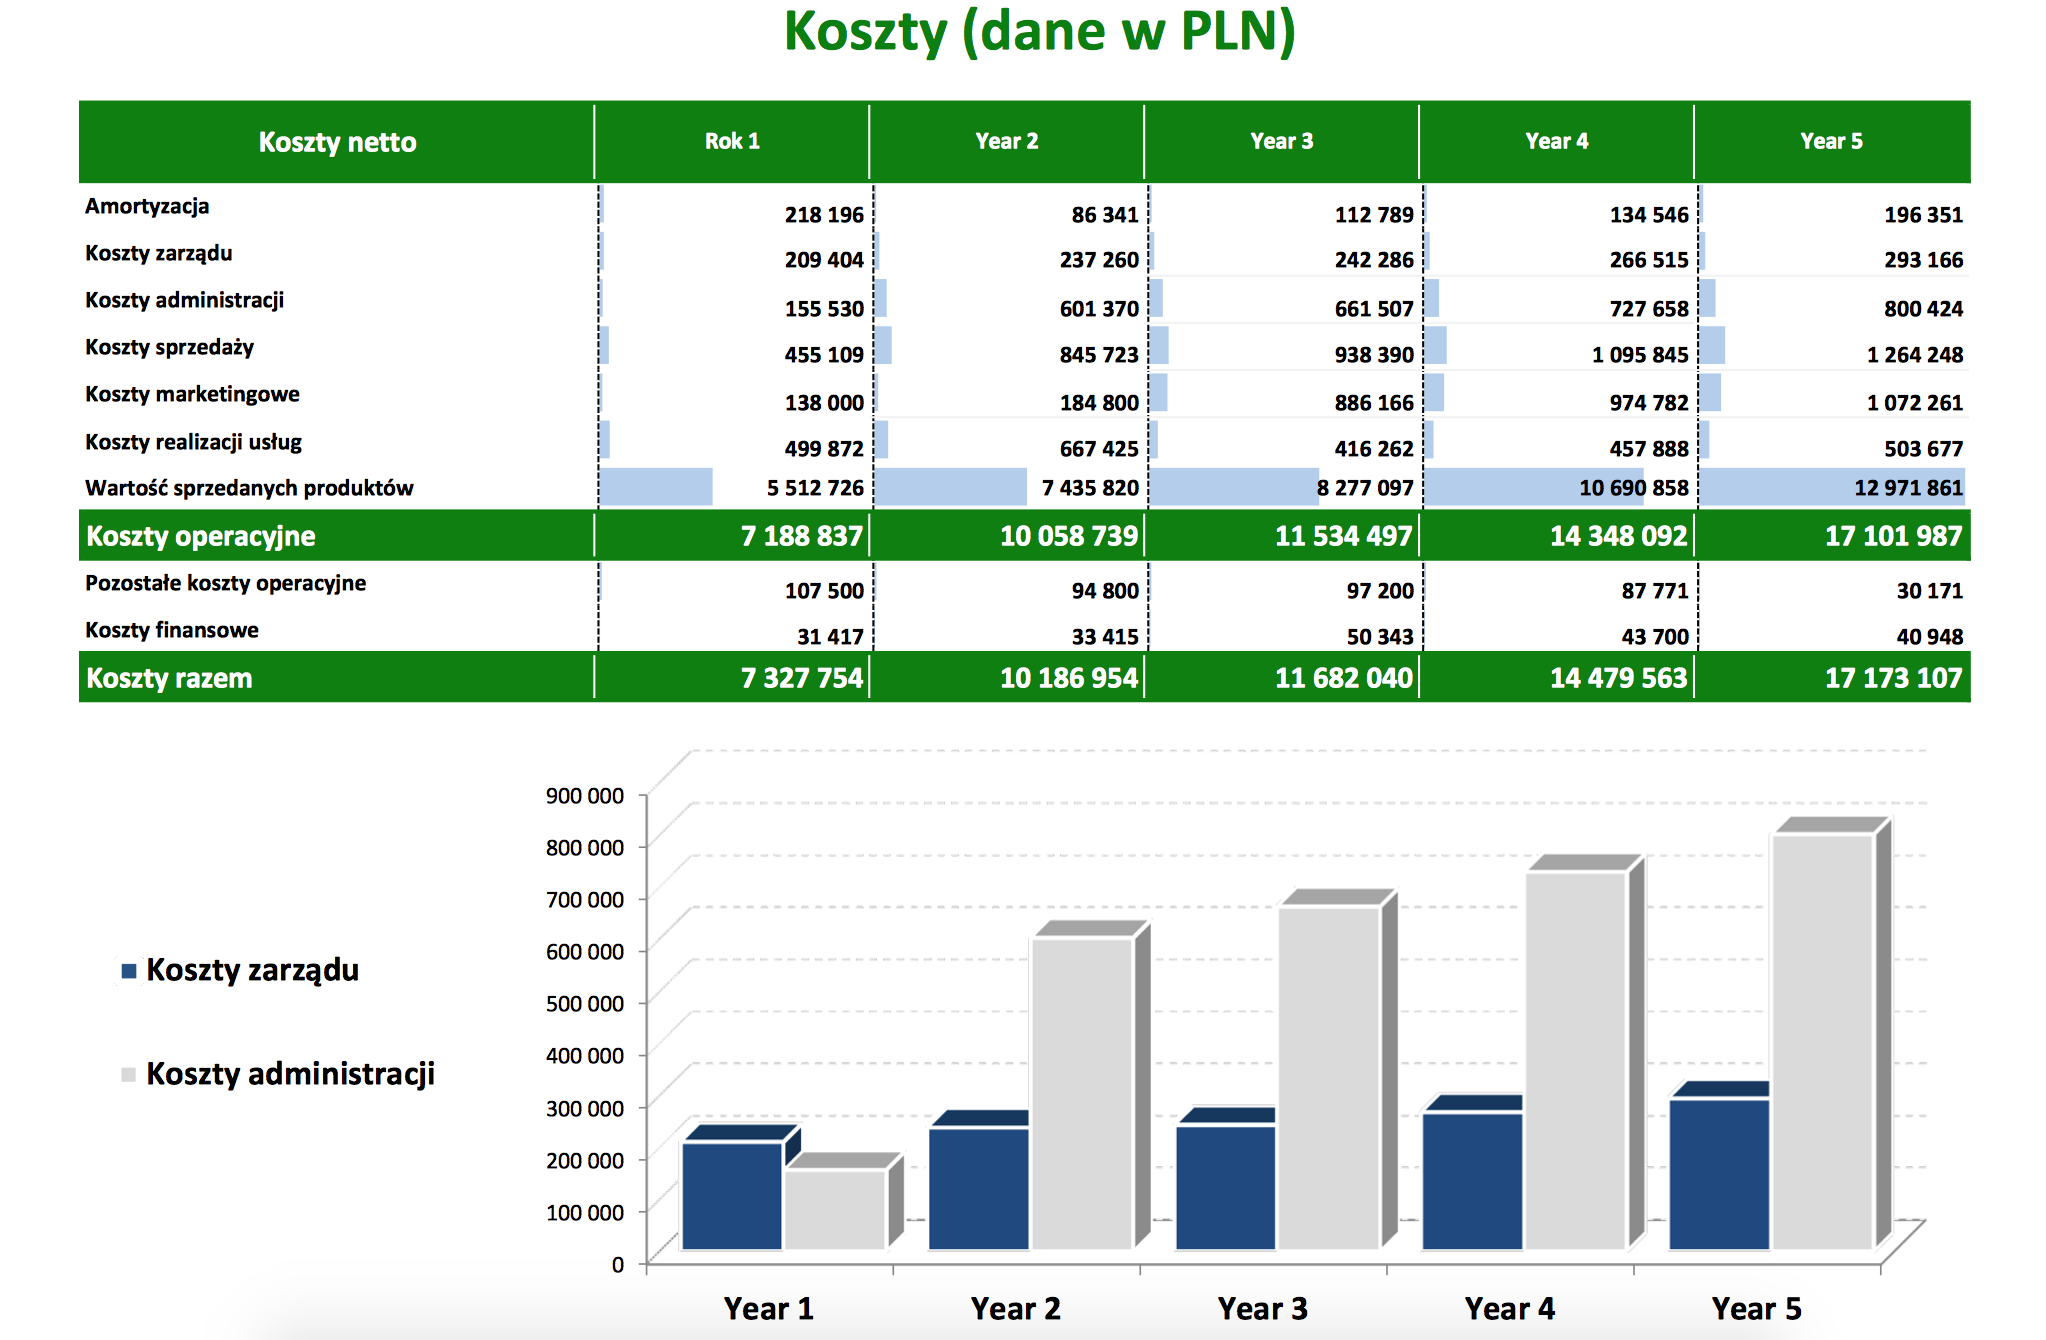Select the total 17 101 987
Screen dimensions: 2046x1340
coord(1894,536)
